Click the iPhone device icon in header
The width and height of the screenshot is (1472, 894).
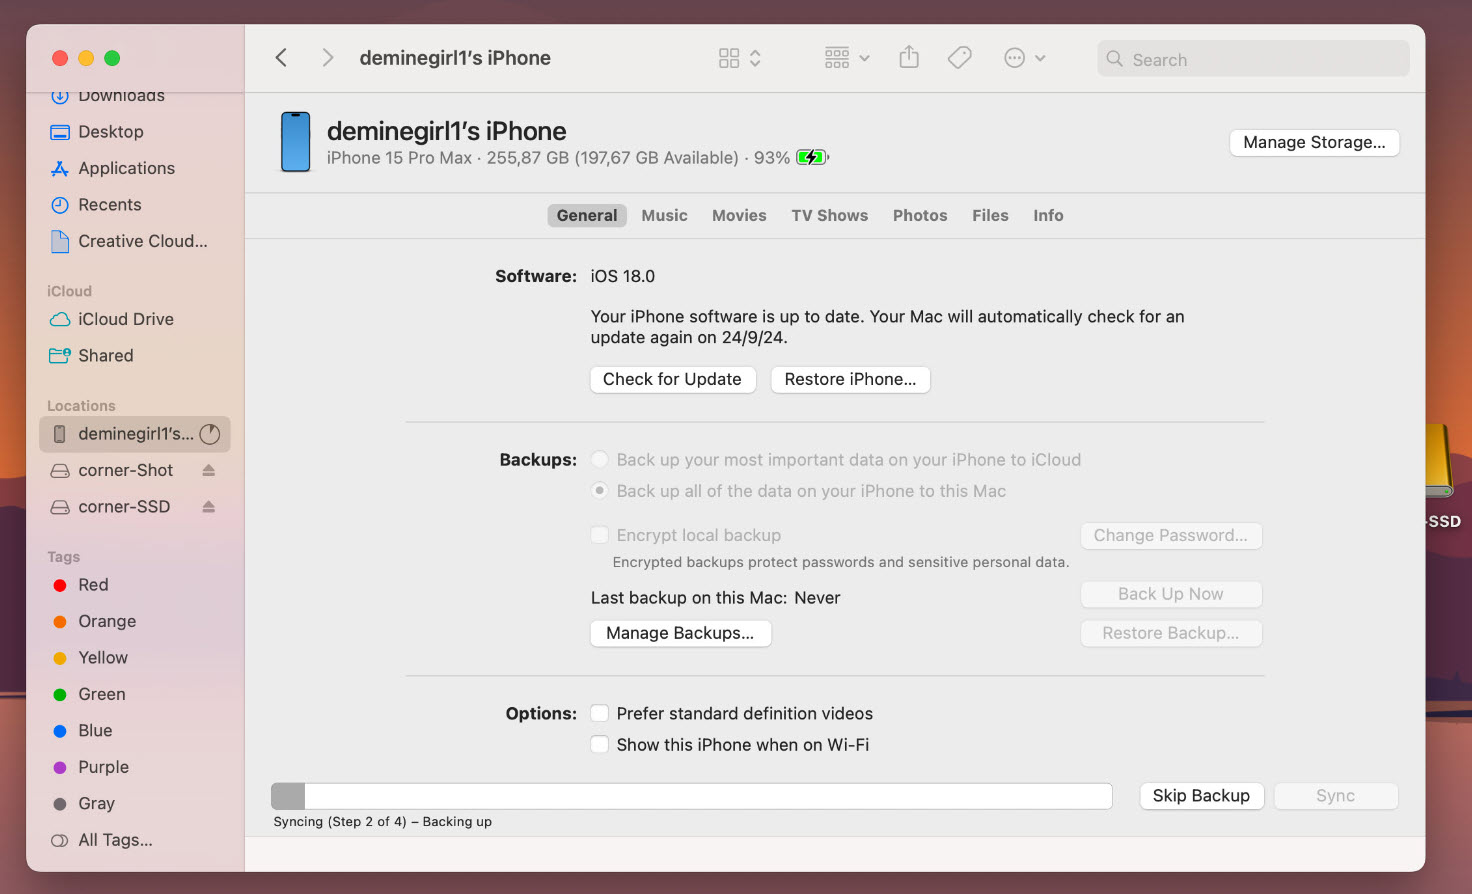[x=295, y=142]
